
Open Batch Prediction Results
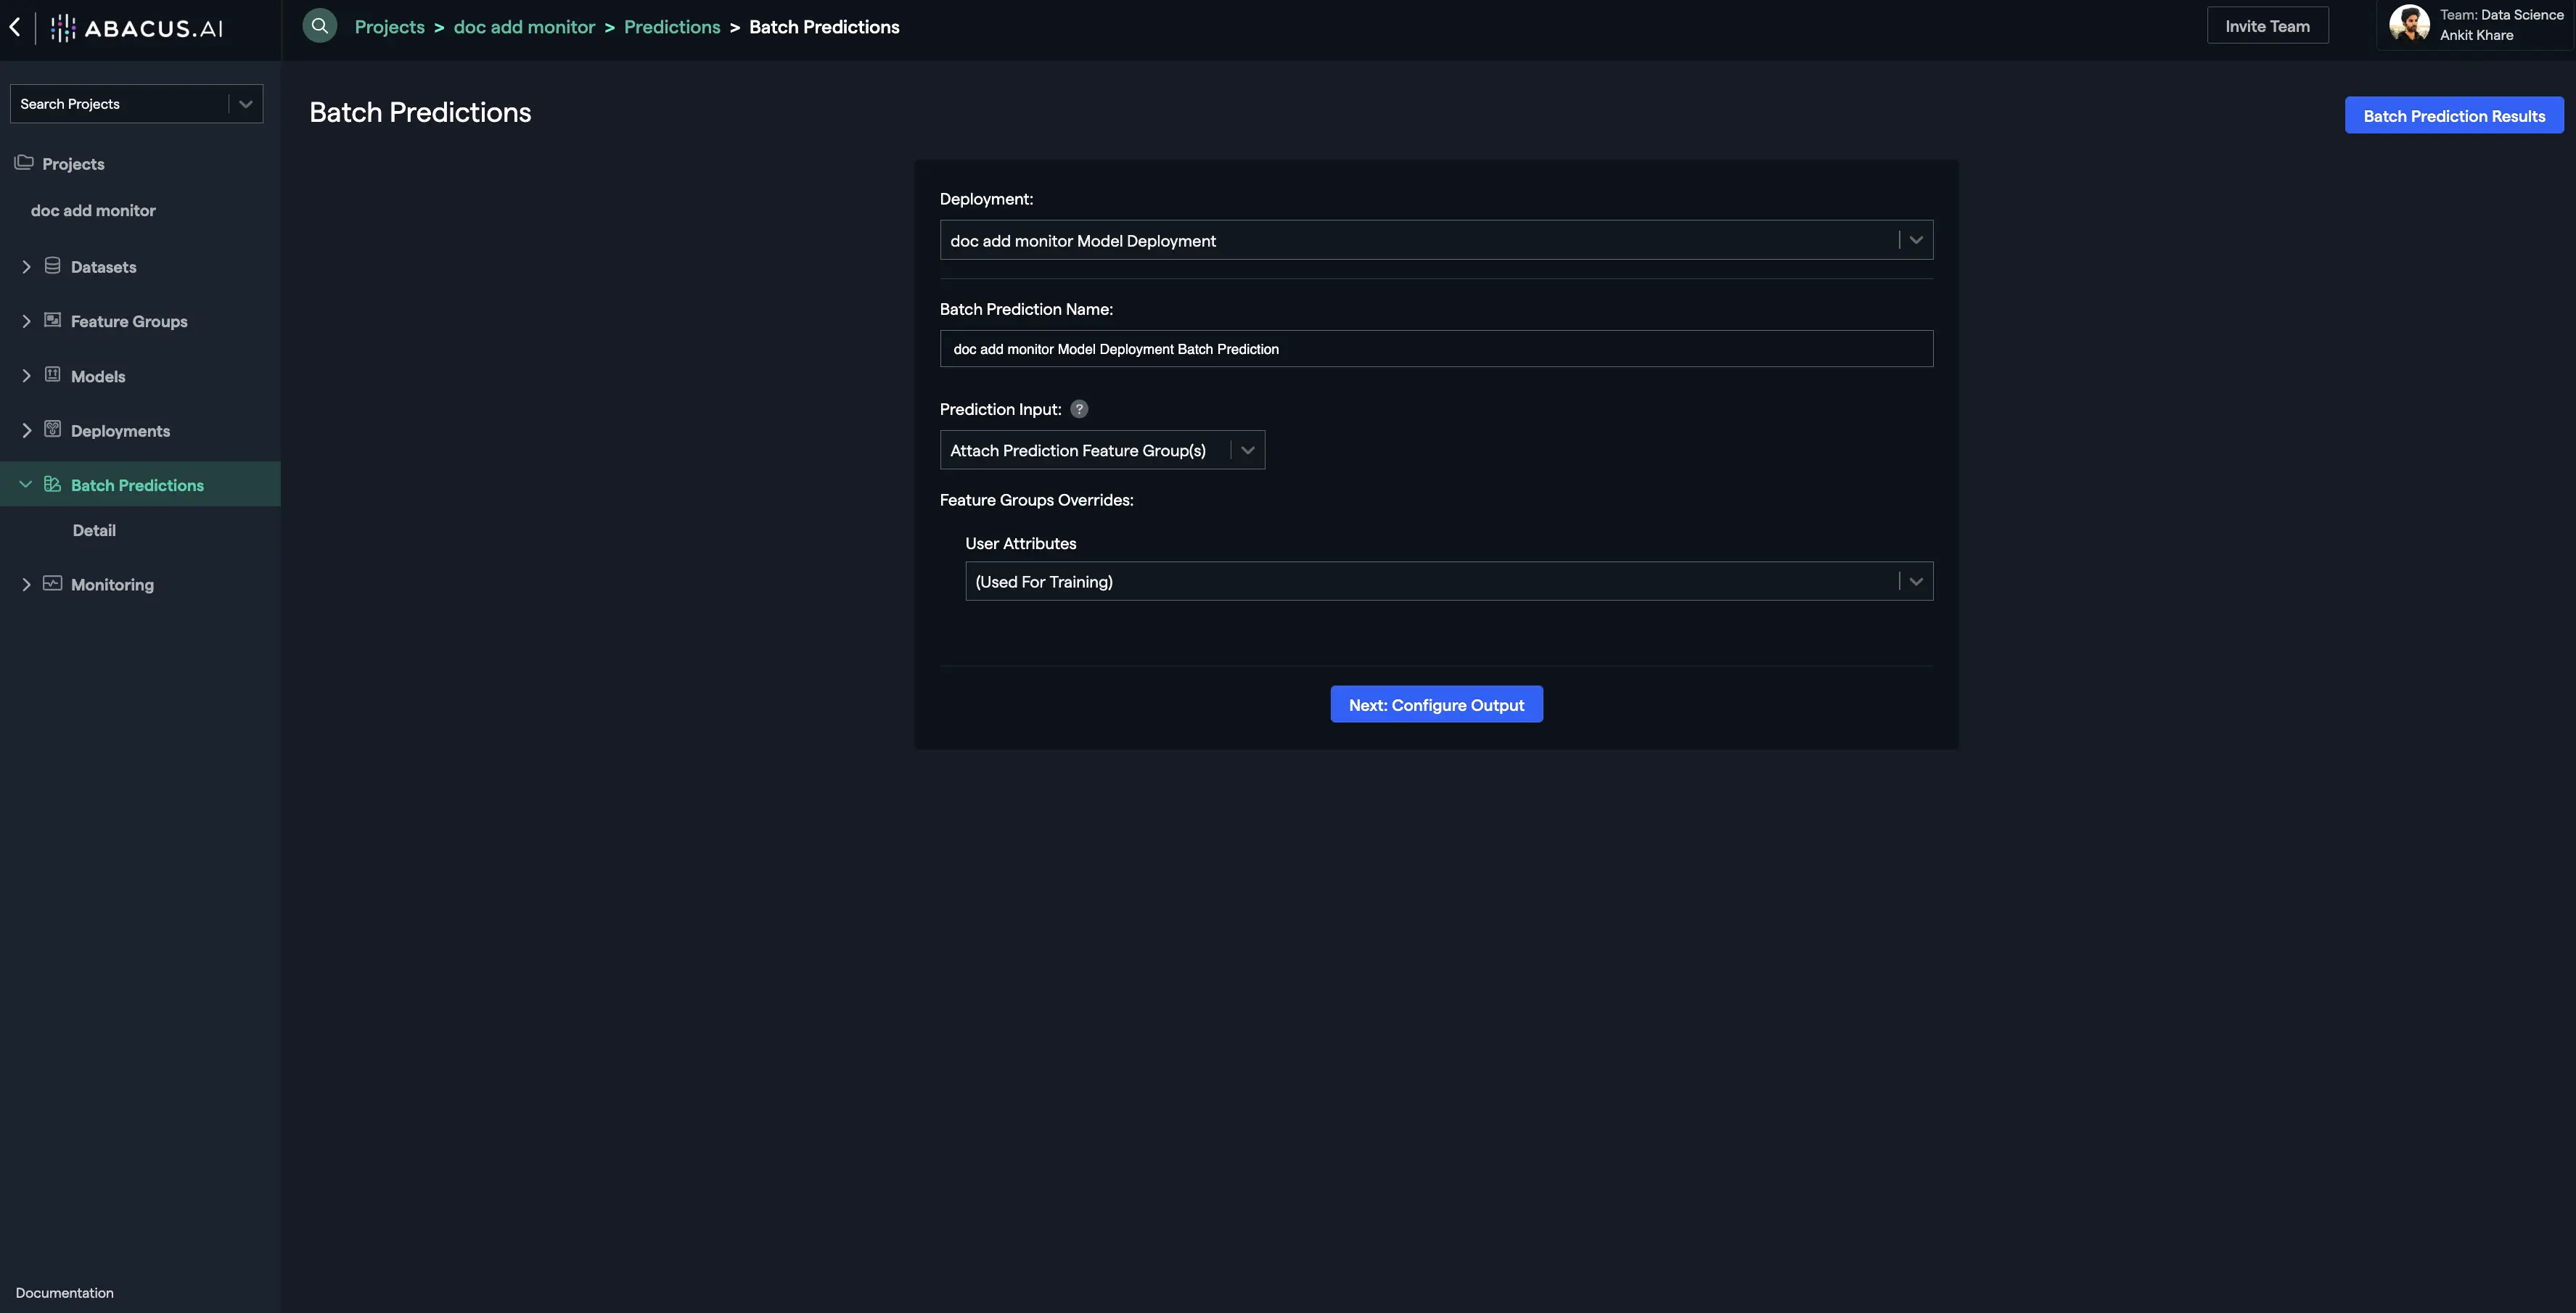tap(2455, 115)
